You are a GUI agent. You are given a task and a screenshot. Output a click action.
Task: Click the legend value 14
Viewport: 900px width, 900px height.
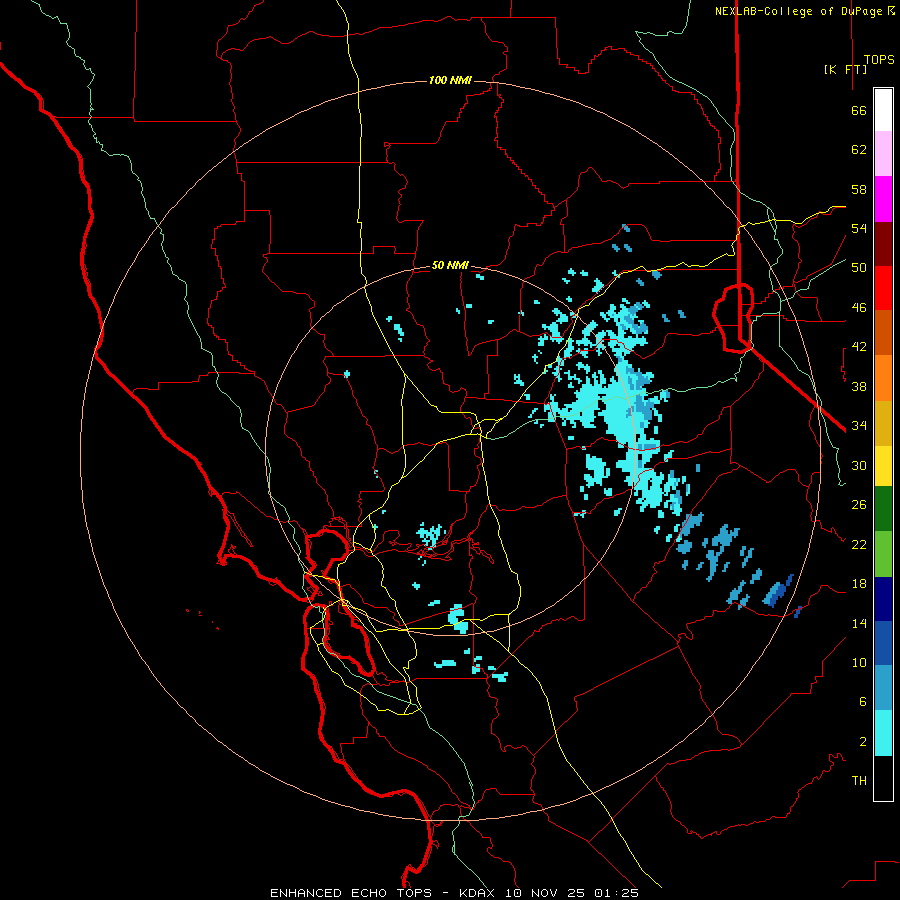(859, 623)
